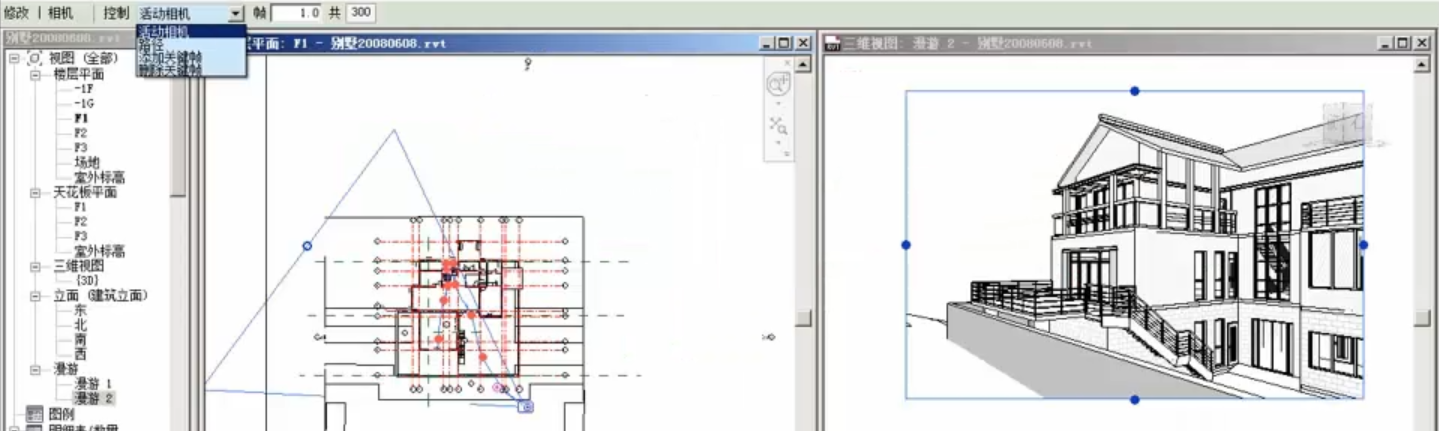
Task: Collapse the 天花板平面 ceiling plans node
Action: (34, 192)
